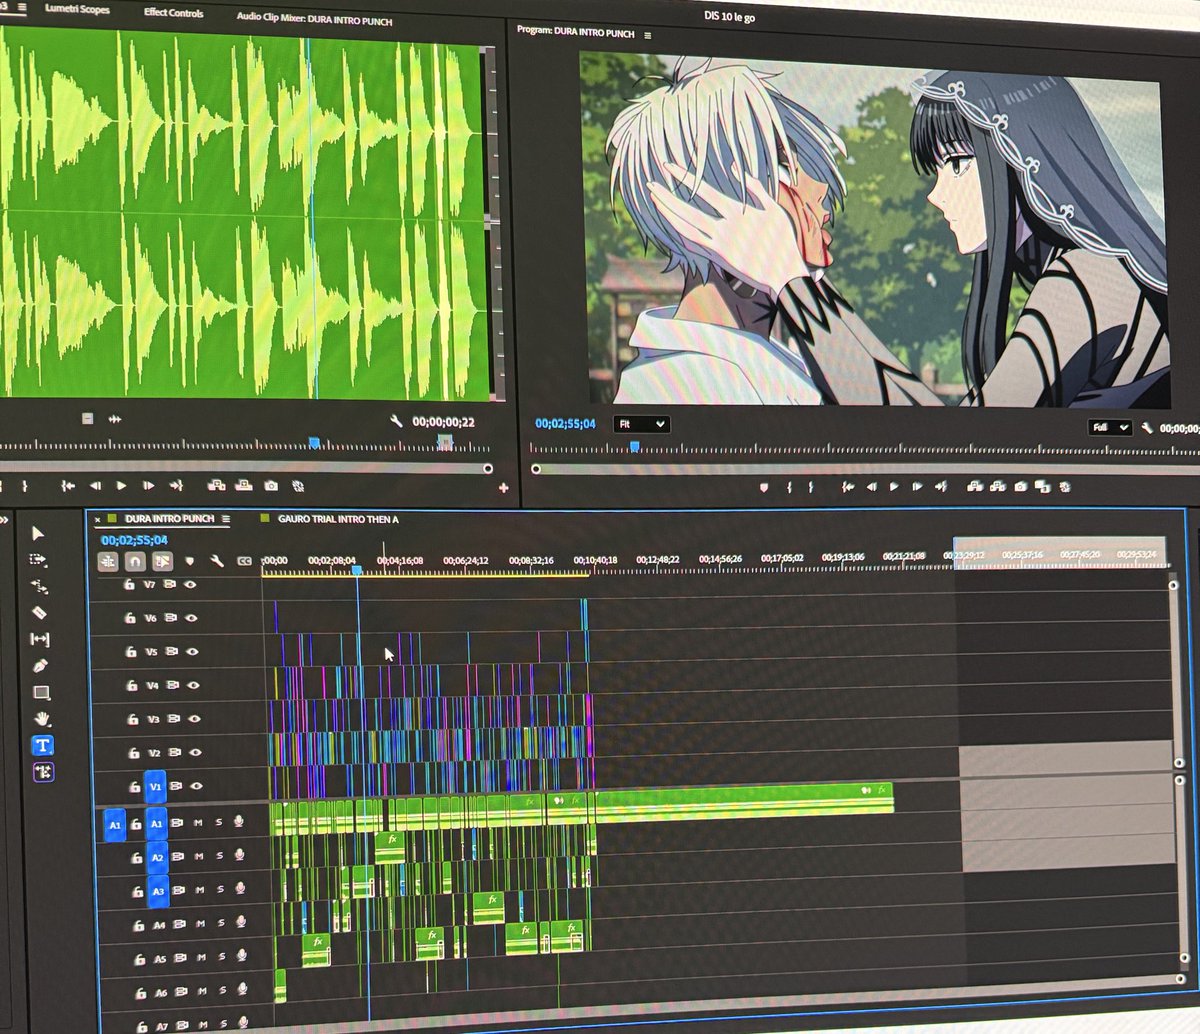
Task: Mute audio track A1
Action: click(198, 823)
